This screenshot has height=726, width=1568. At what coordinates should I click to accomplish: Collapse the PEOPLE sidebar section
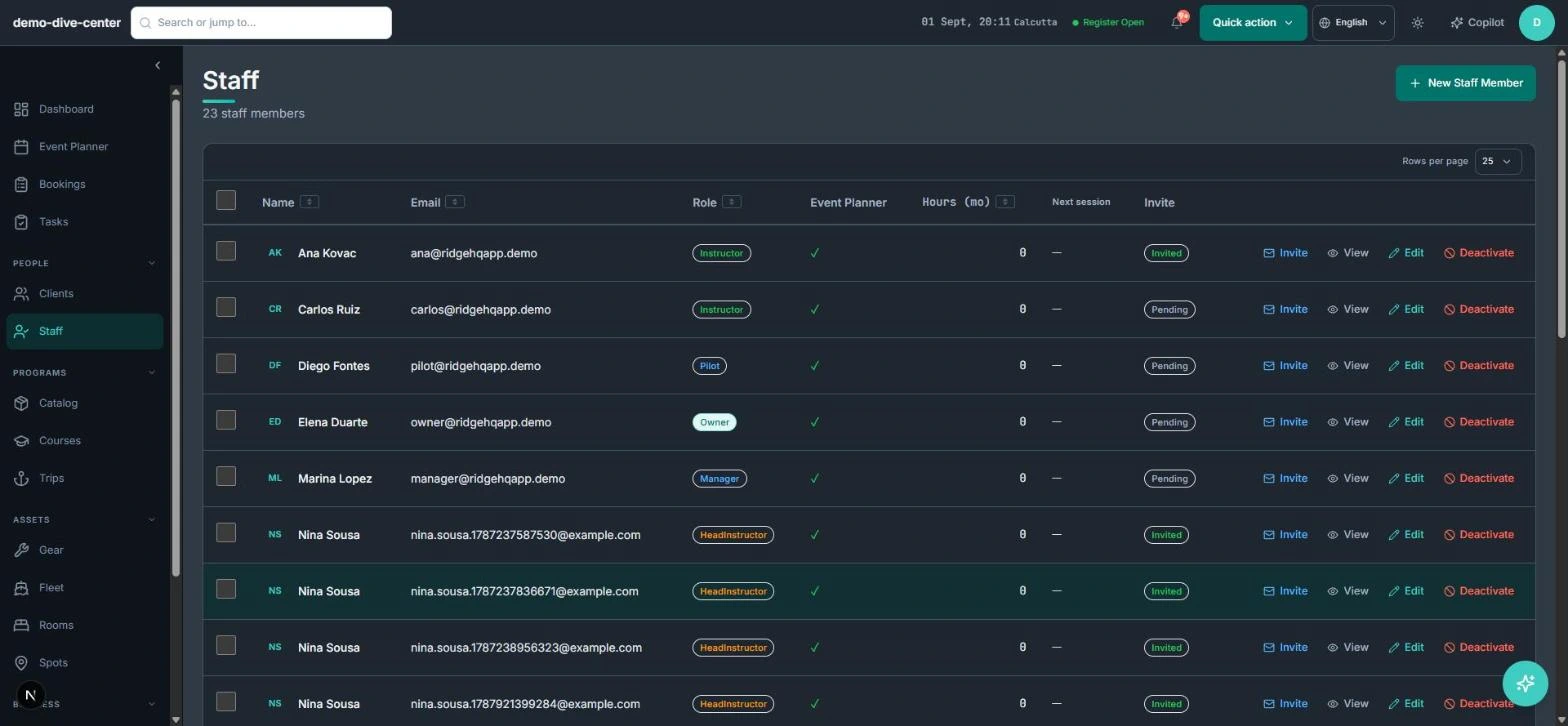pyautogui.click(x=152, y=263)
